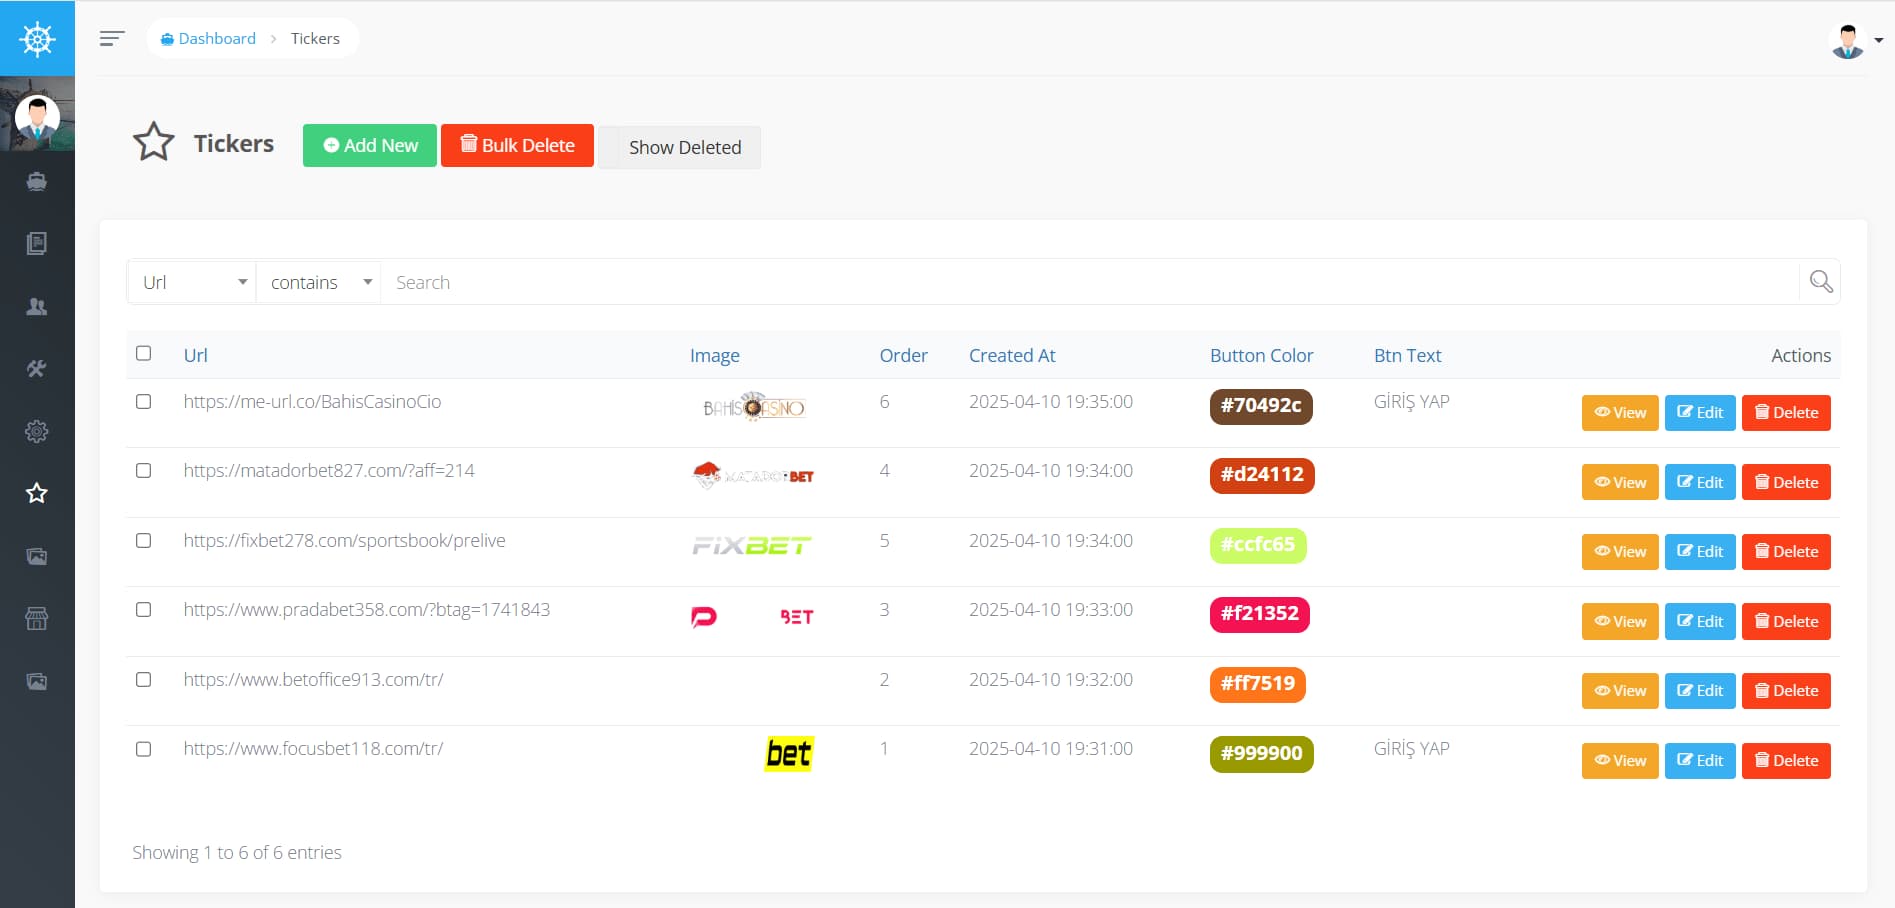The width and height of the screenshot is (1895, 908).
Task: Click the magnifying glass search icon
Action: pos(1821,282)
